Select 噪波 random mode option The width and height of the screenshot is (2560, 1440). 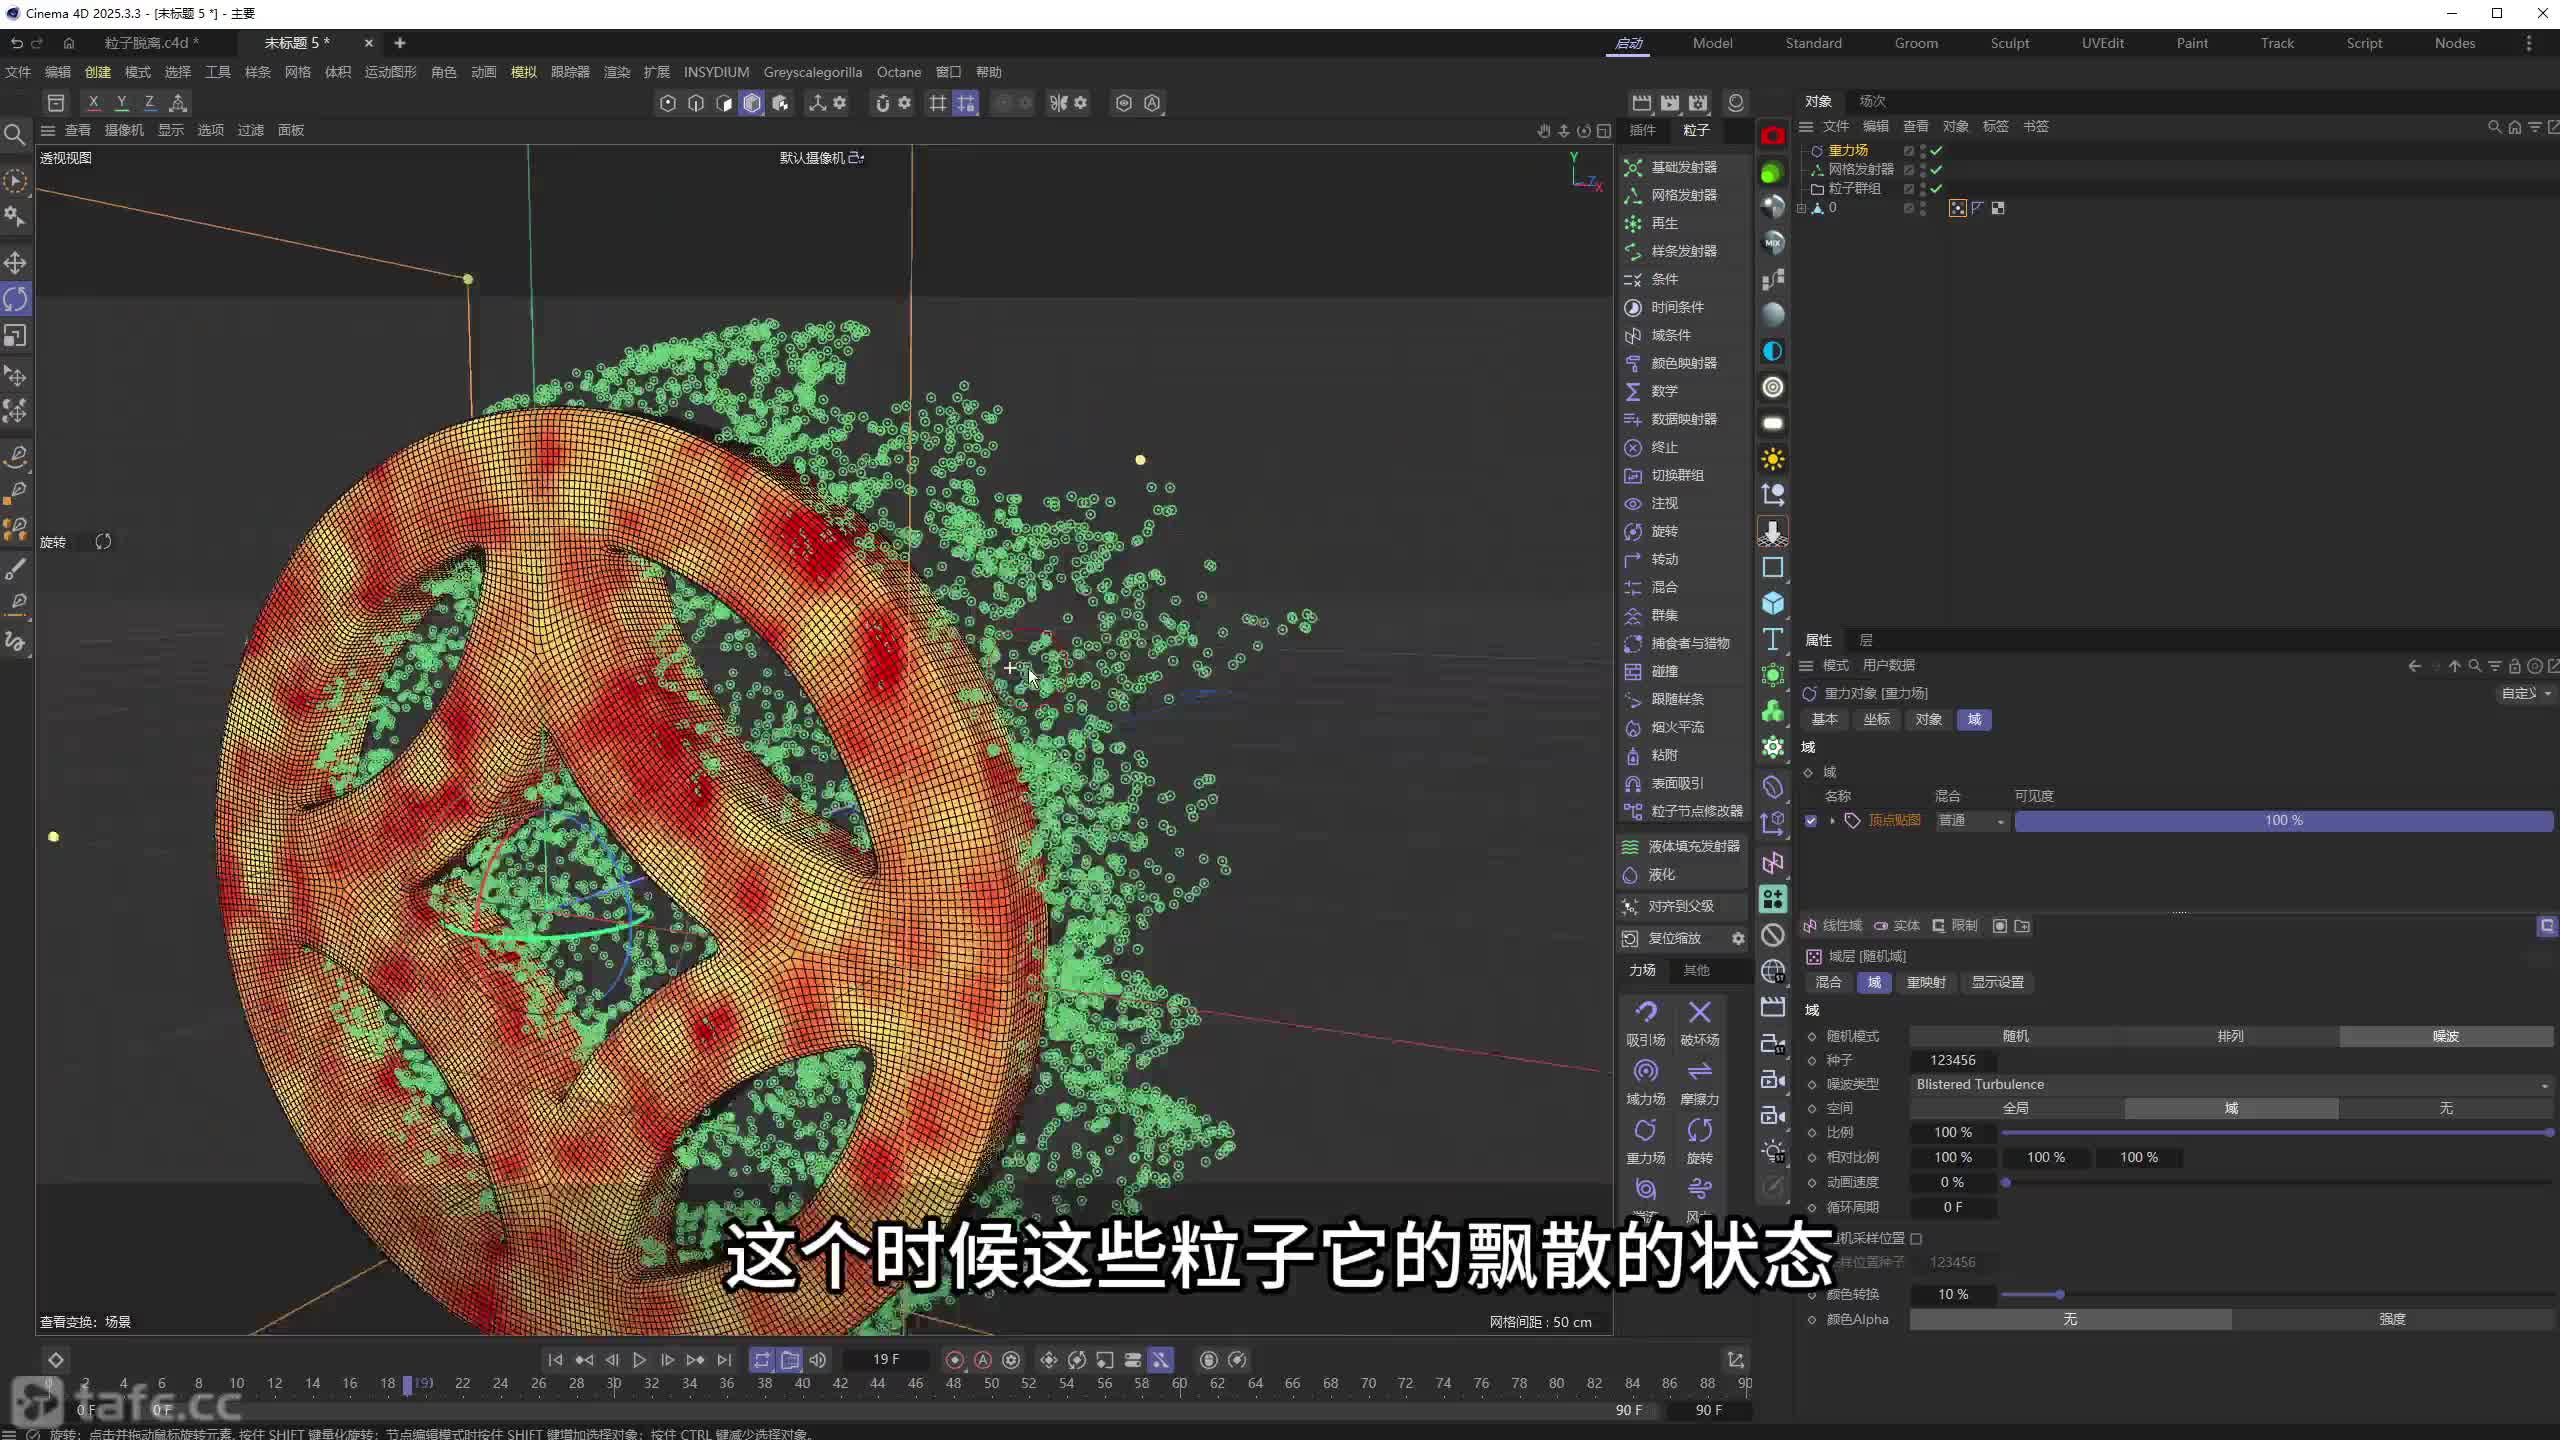[2445, 1036]
